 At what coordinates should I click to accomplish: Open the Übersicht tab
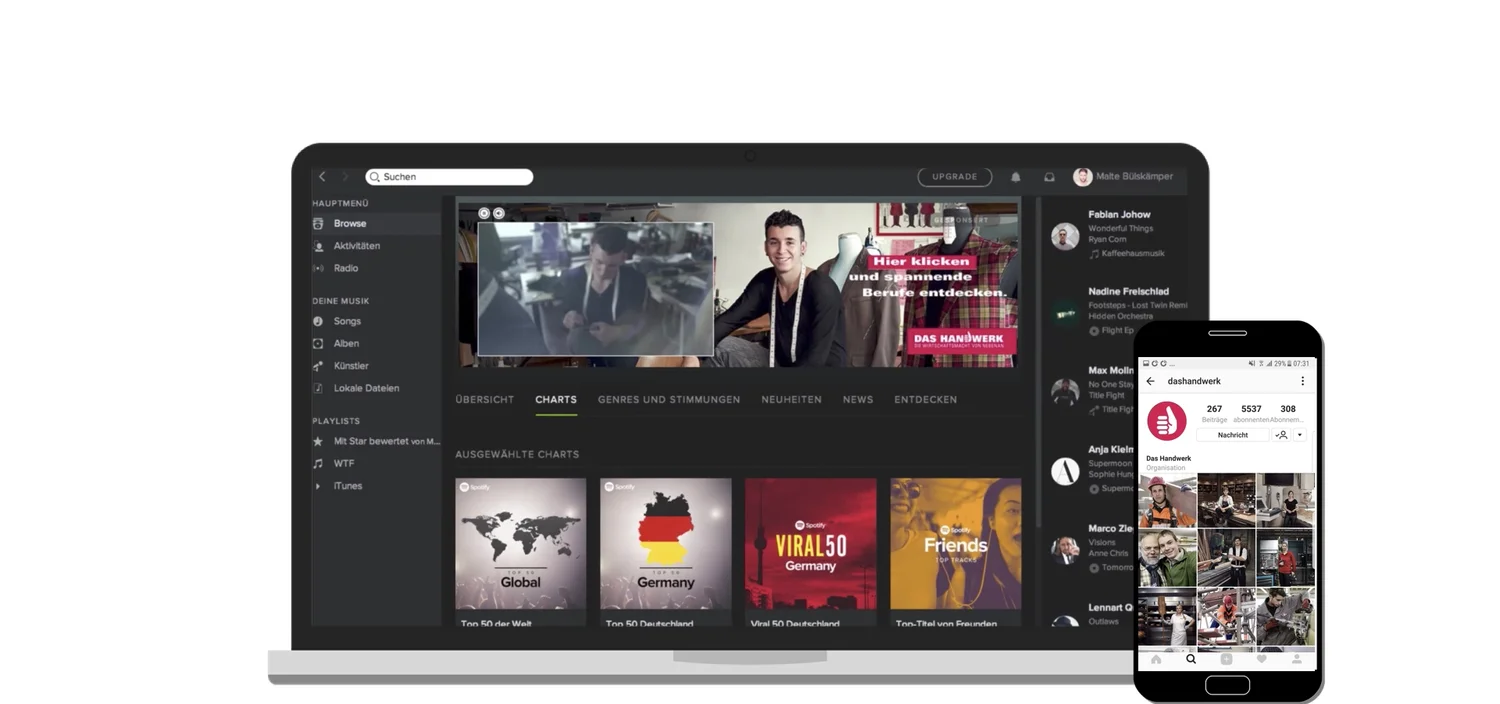pyautogui.click(x=485, y=399)
